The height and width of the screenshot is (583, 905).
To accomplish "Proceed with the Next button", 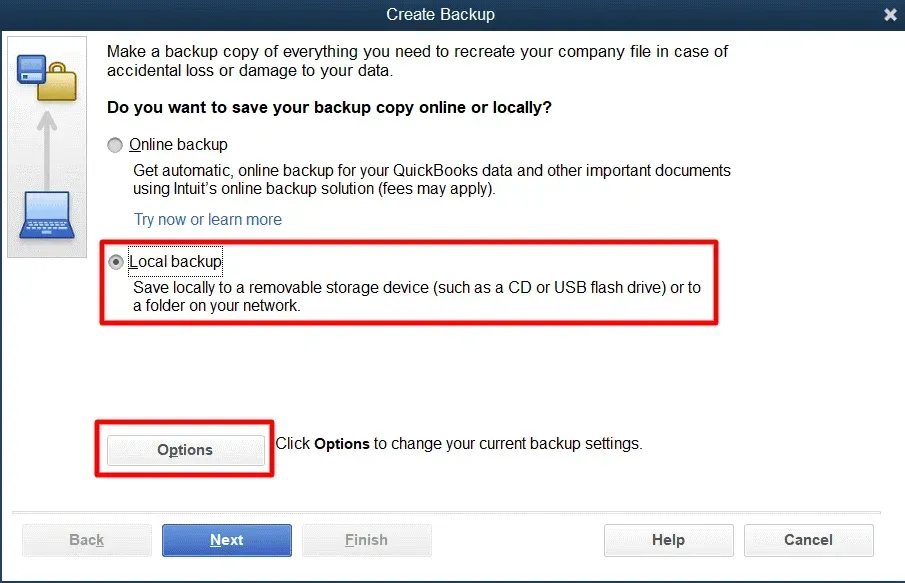I will 227,540.
